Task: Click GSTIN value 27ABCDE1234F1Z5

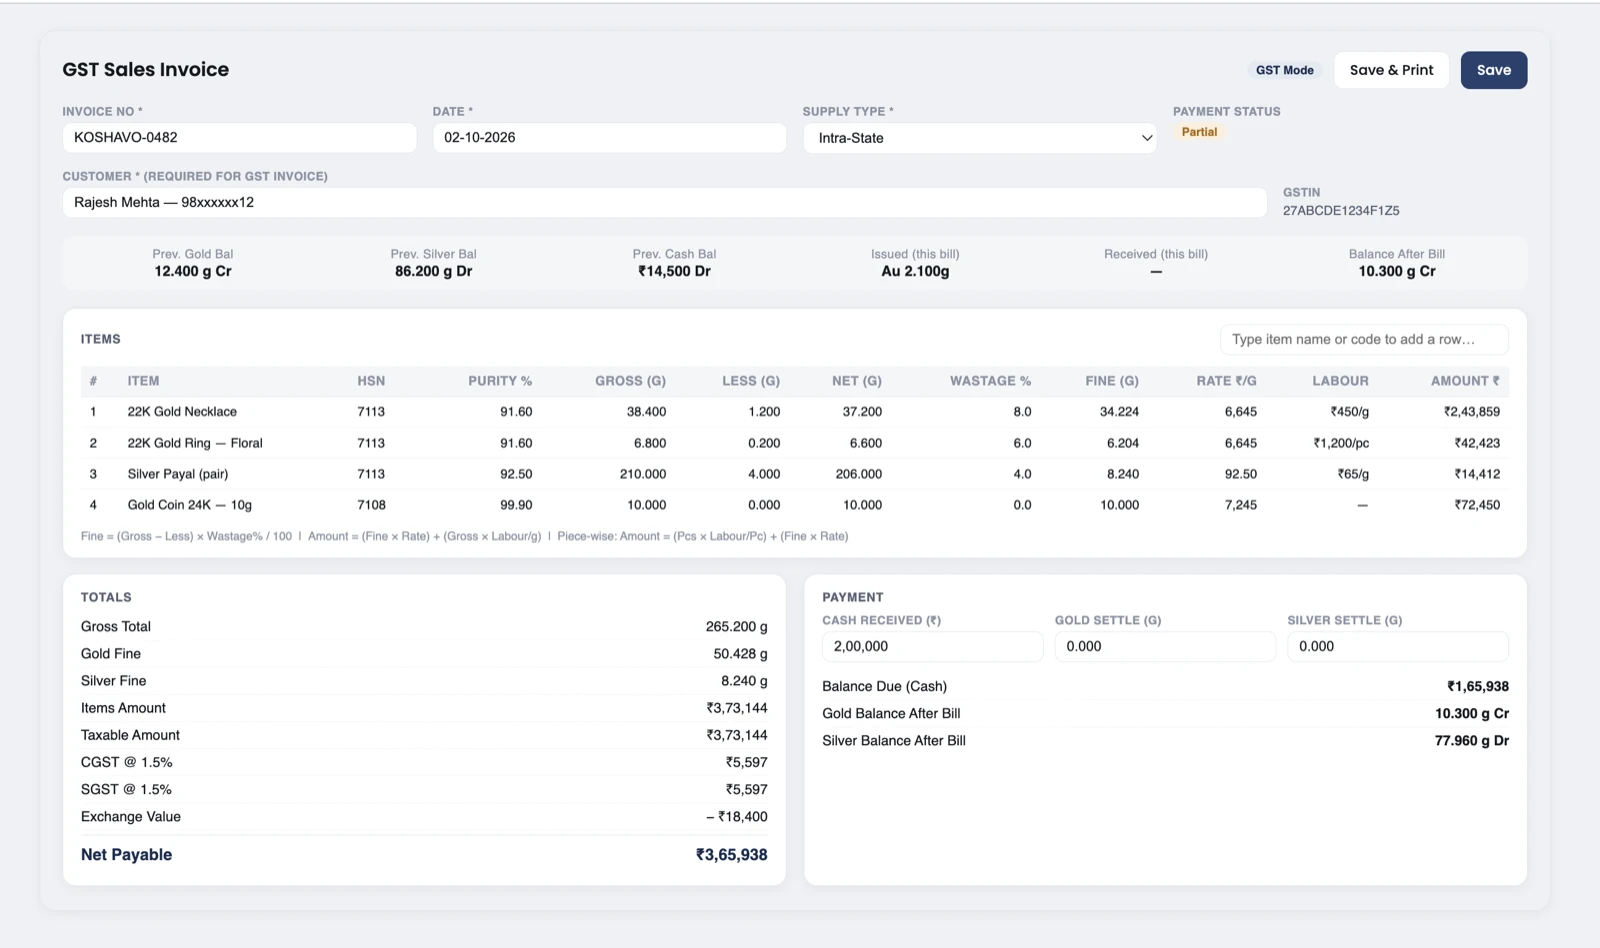Action: coord(1341,211)
